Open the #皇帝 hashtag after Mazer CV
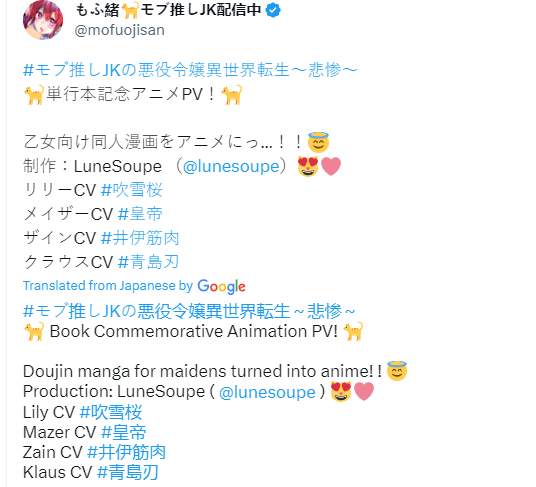The height and width of the screenshot is (487, 536). coord(124,432)
